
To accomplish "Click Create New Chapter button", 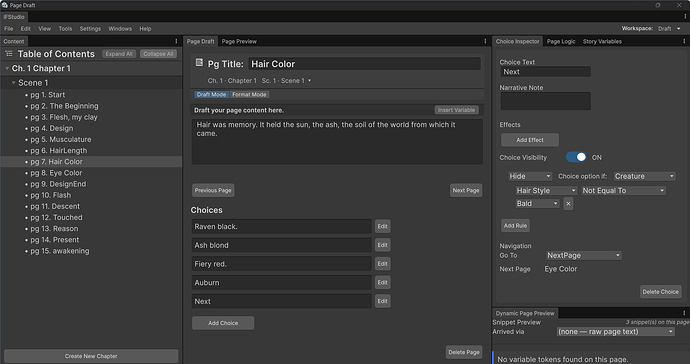I will coord(91,356).
